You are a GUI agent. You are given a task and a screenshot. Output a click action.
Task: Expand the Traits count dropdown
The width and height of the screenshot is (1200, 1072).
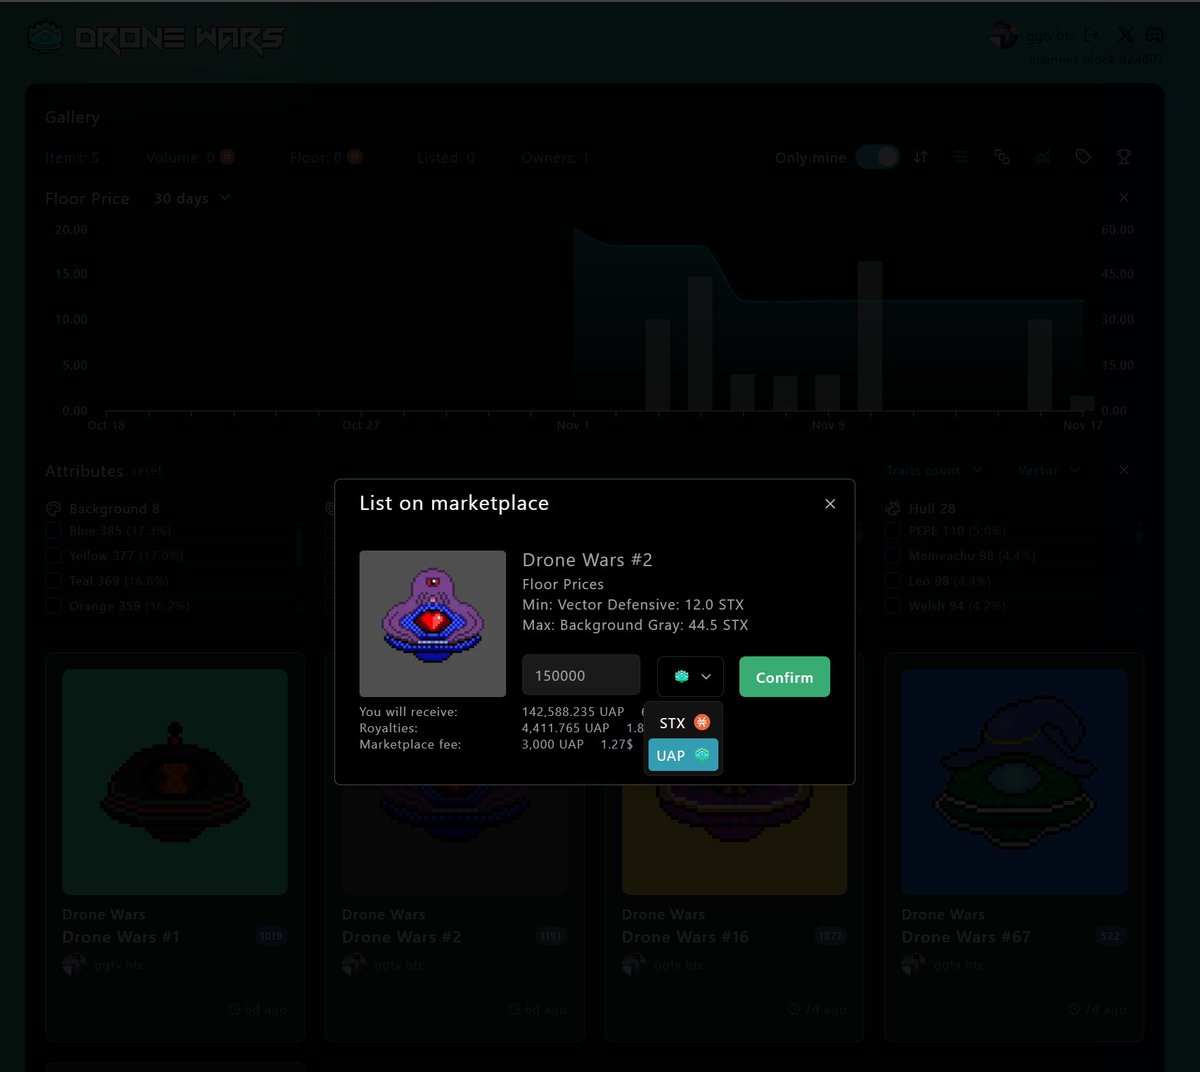pos(934,470)
